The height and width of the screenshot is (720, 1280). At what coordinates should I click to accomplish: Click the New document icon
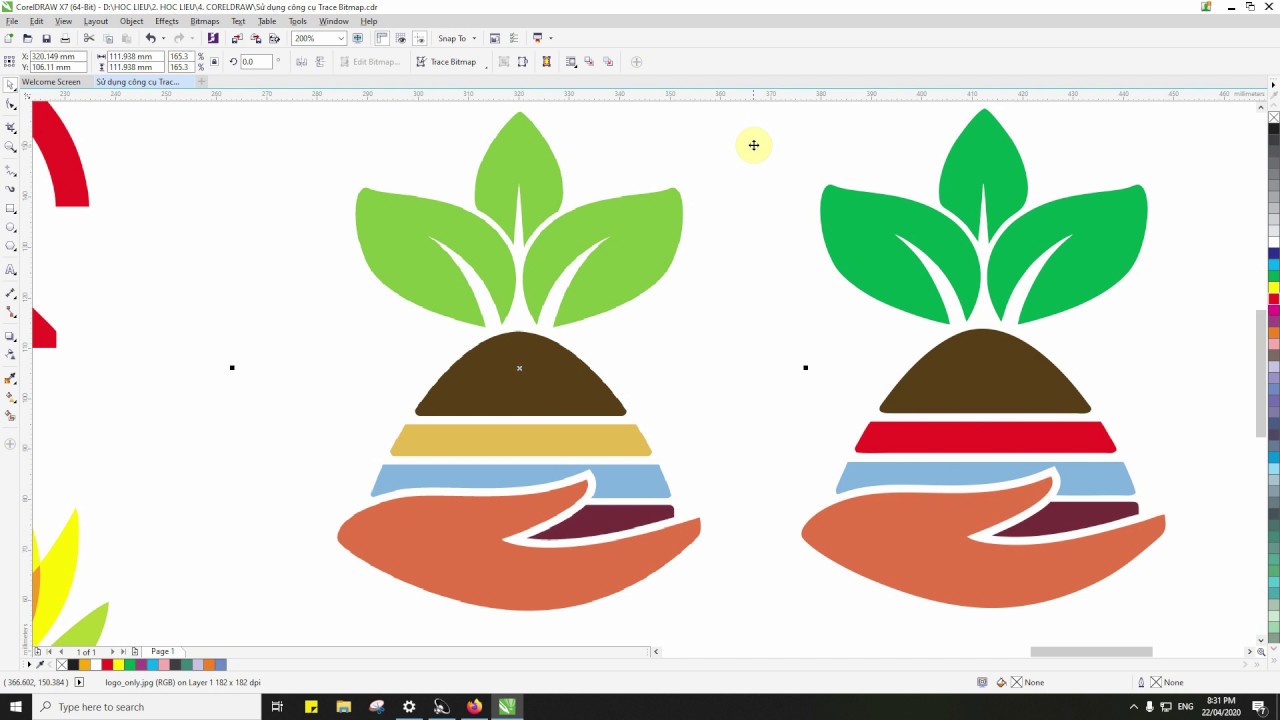click(9, 38)
